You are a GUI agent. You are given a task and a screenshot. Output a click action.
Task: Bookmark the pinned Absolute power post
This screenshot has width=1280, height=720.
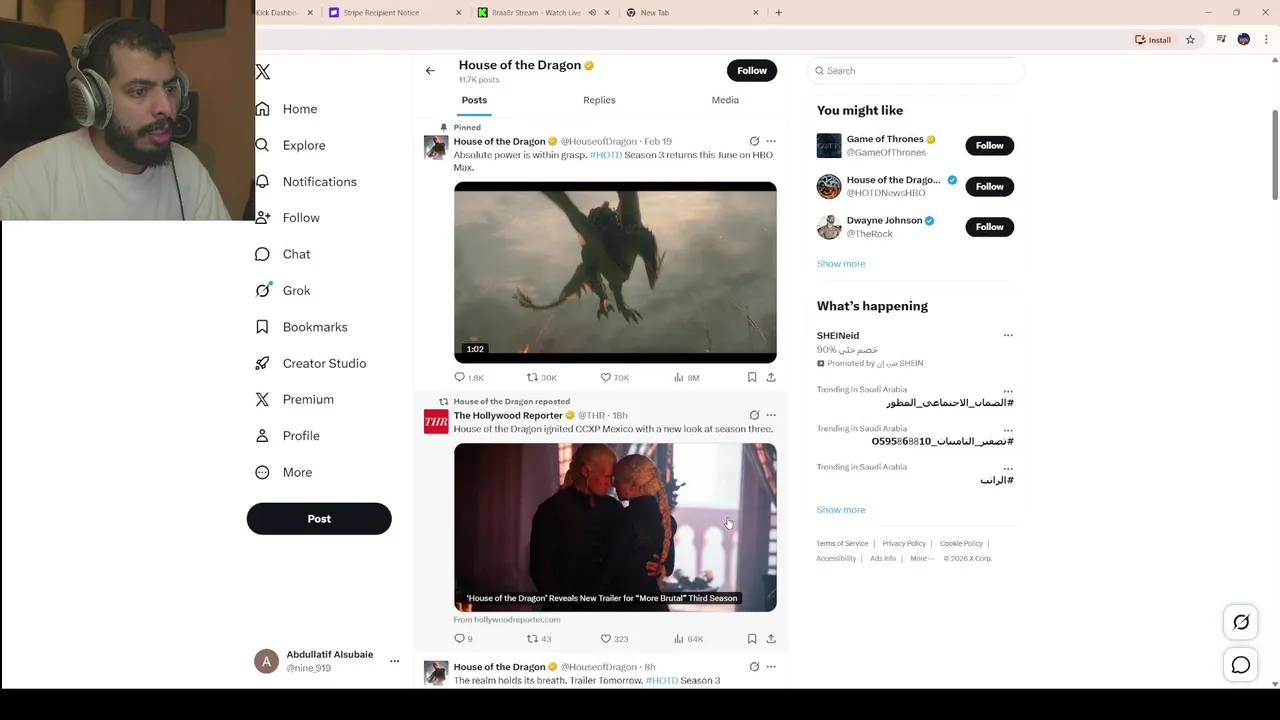(752, 377)
